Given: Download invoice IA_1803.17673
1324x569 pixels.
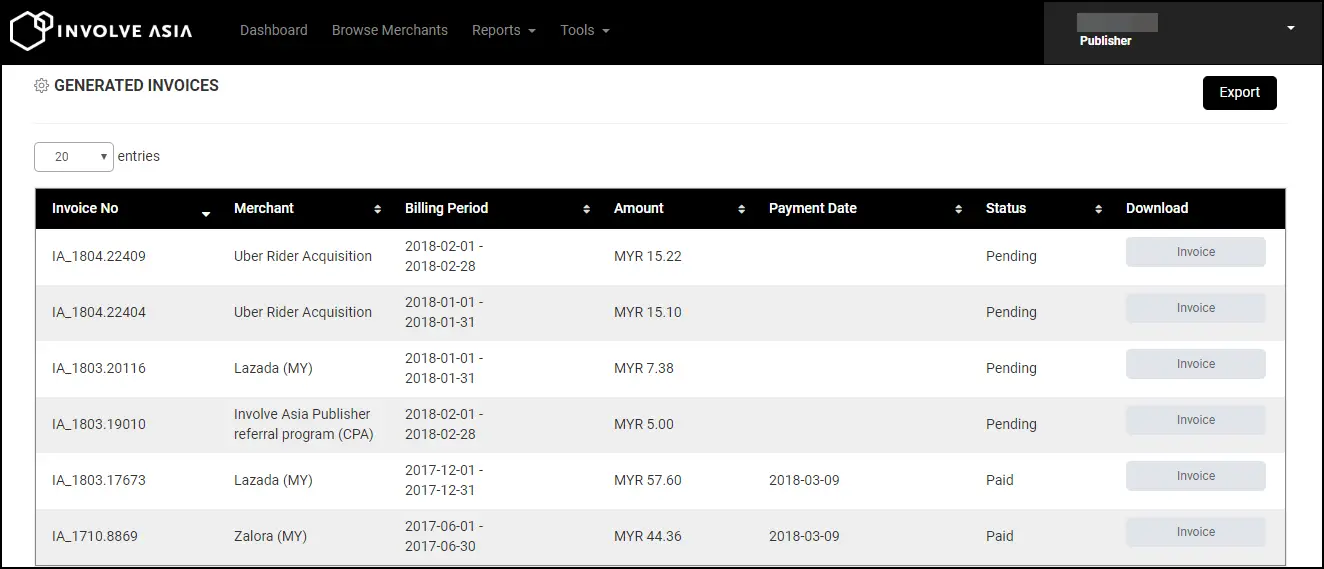Looking at the screenshot, I should tap(1196, 476).
